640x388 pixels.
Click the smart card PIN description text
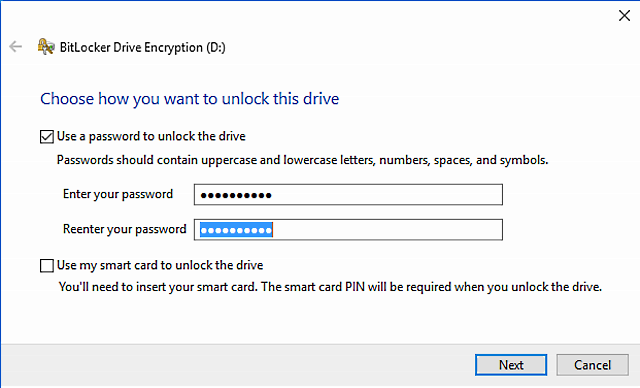(331, 287)
